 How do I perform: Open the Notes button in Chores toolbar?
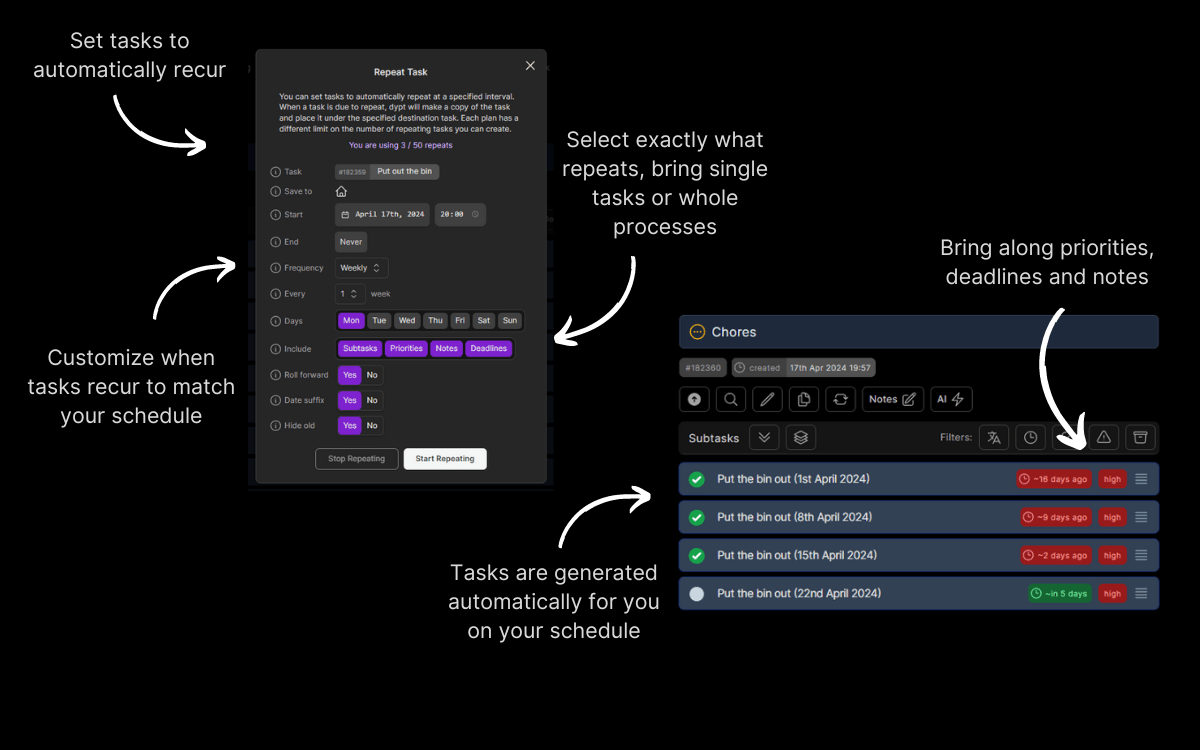[x=893, y=399]
